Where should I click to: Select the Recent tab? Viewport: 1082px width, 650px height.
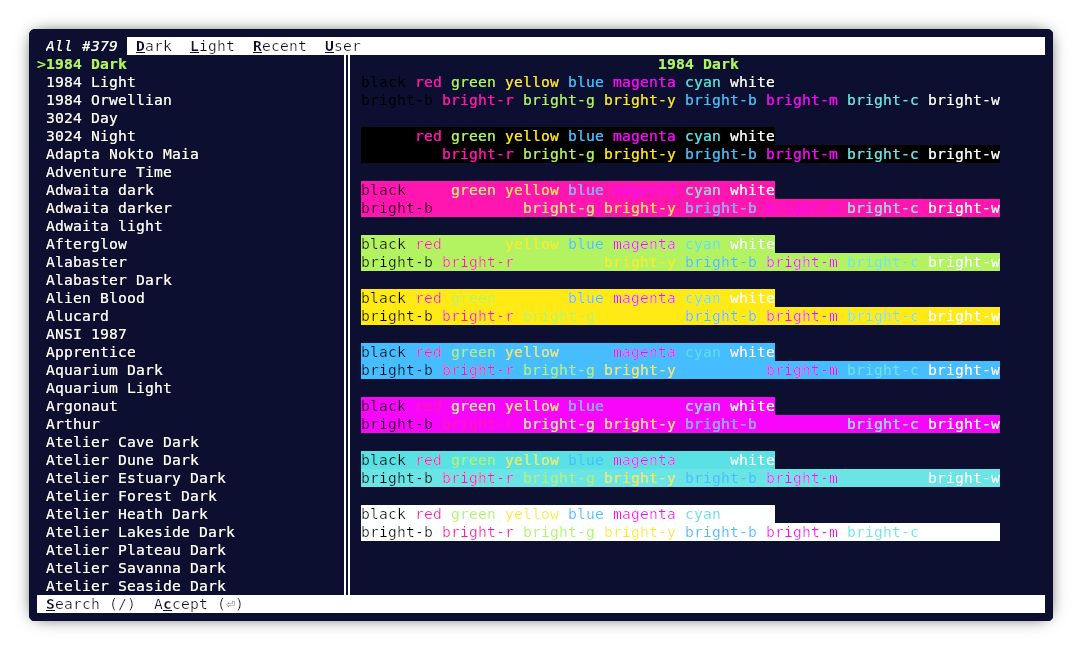click(x=279, y=46)
